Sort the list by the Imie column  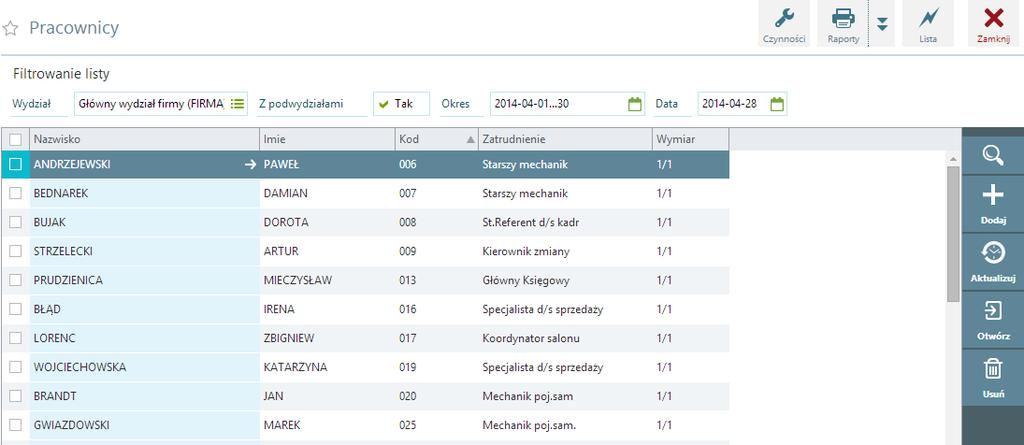pos(327,139)
